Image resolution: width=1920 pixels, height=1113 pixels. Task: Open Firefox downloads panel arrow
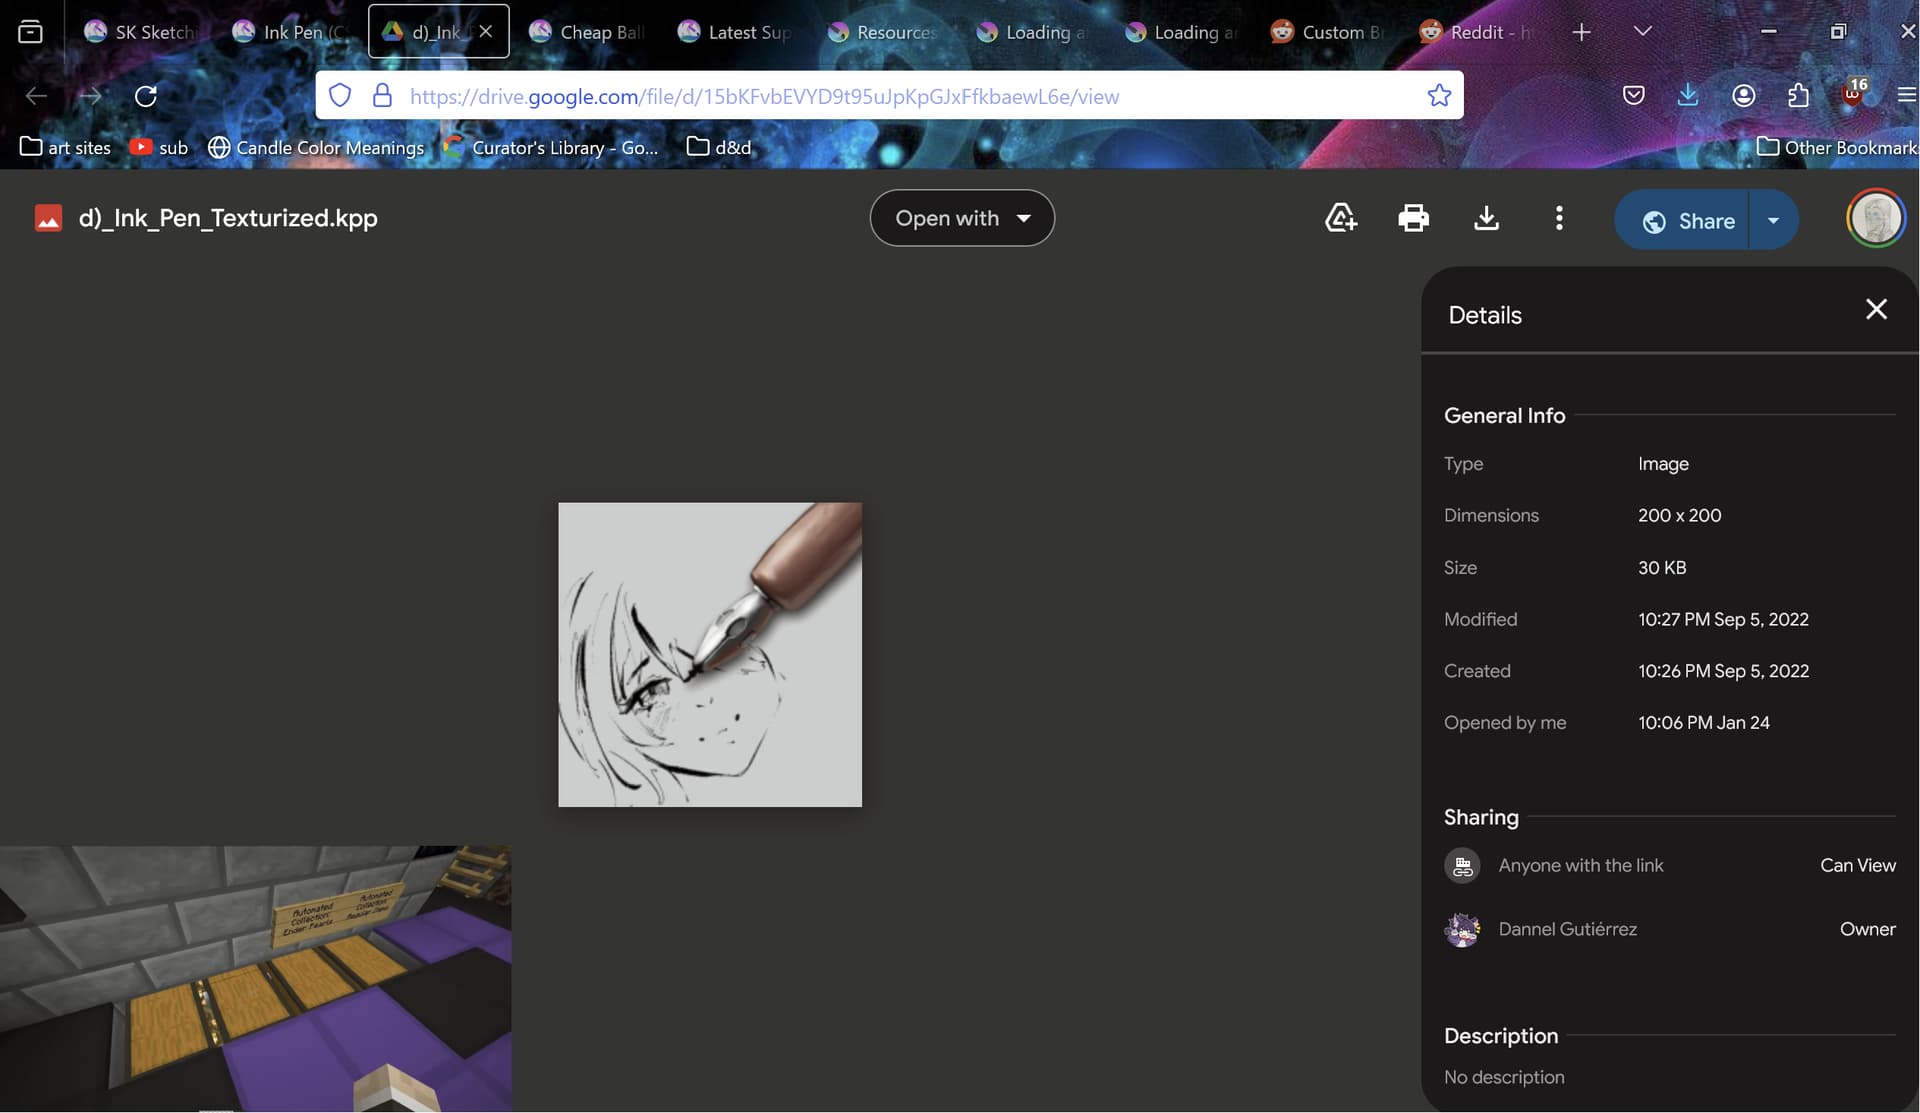point(1688,95)
